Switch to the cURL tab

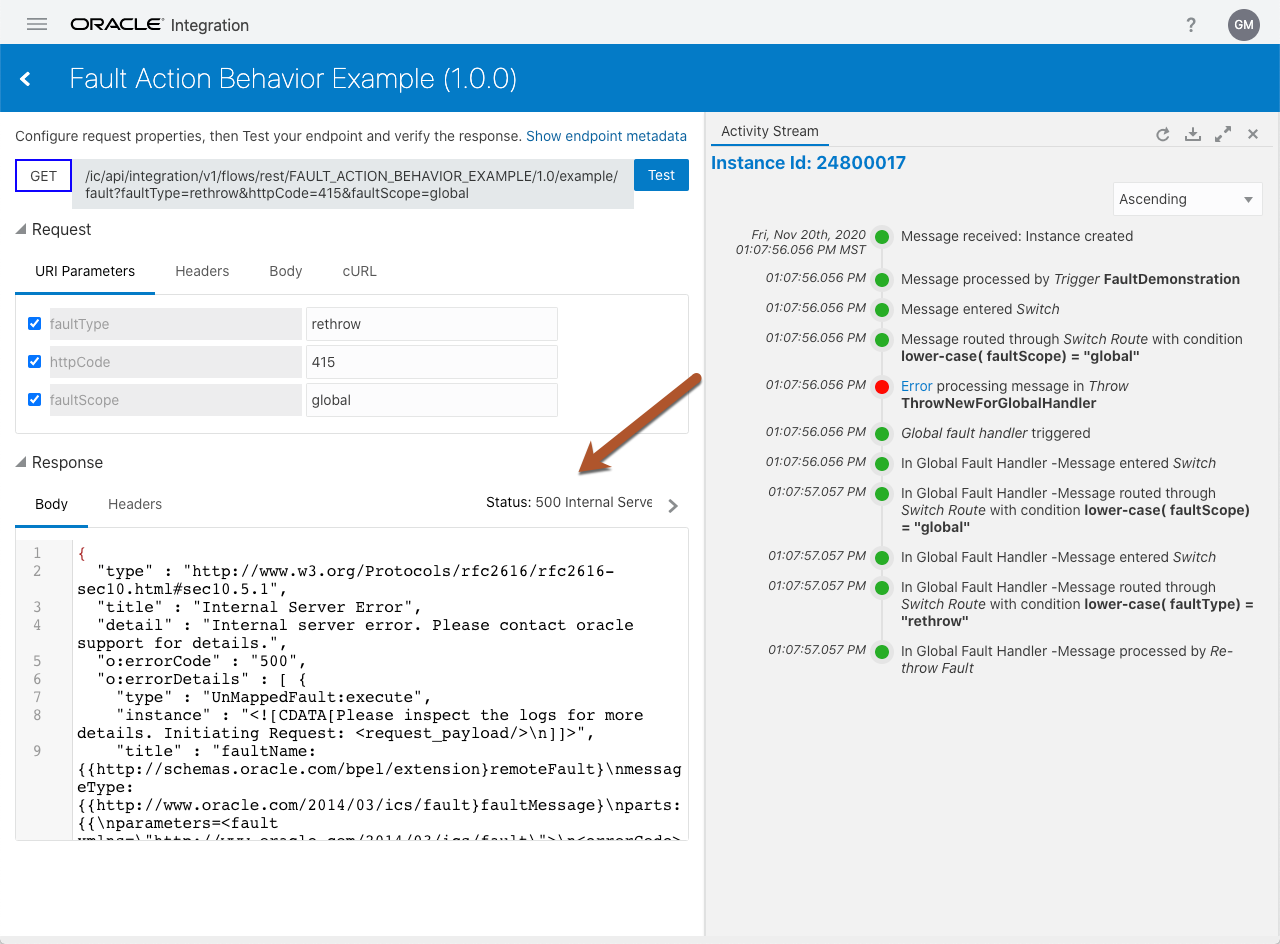click(359, 271)
